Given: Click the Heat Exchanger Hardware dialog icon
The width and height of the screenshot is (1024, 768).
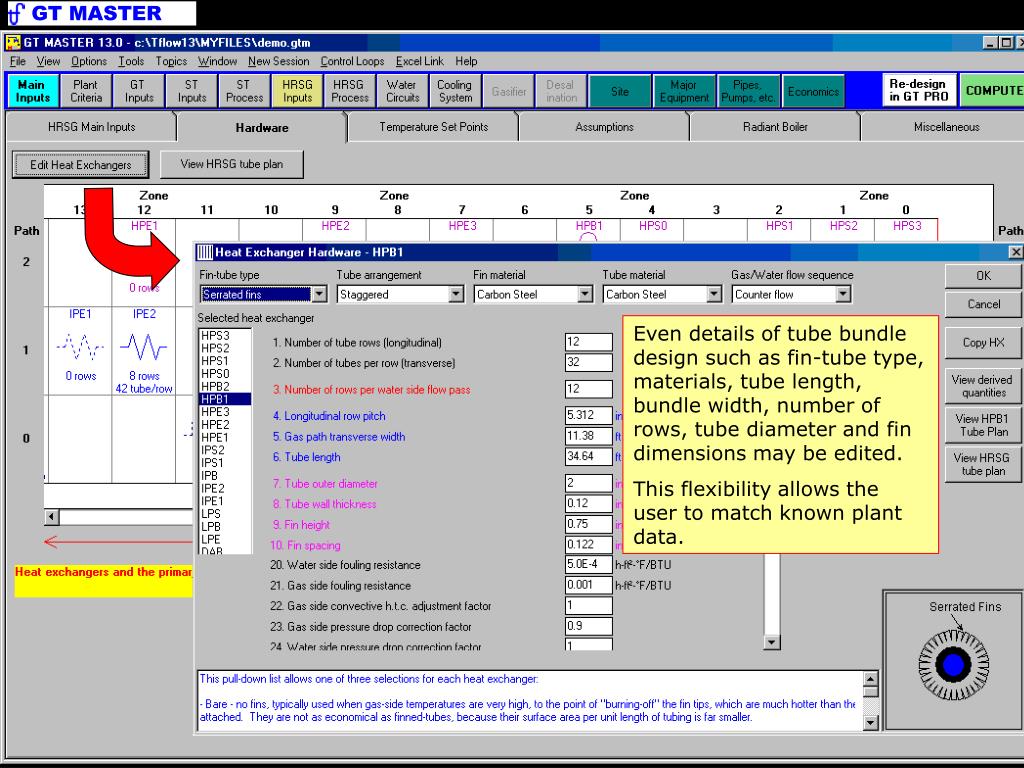Looking at the screenshot, I should click(205, 252).
